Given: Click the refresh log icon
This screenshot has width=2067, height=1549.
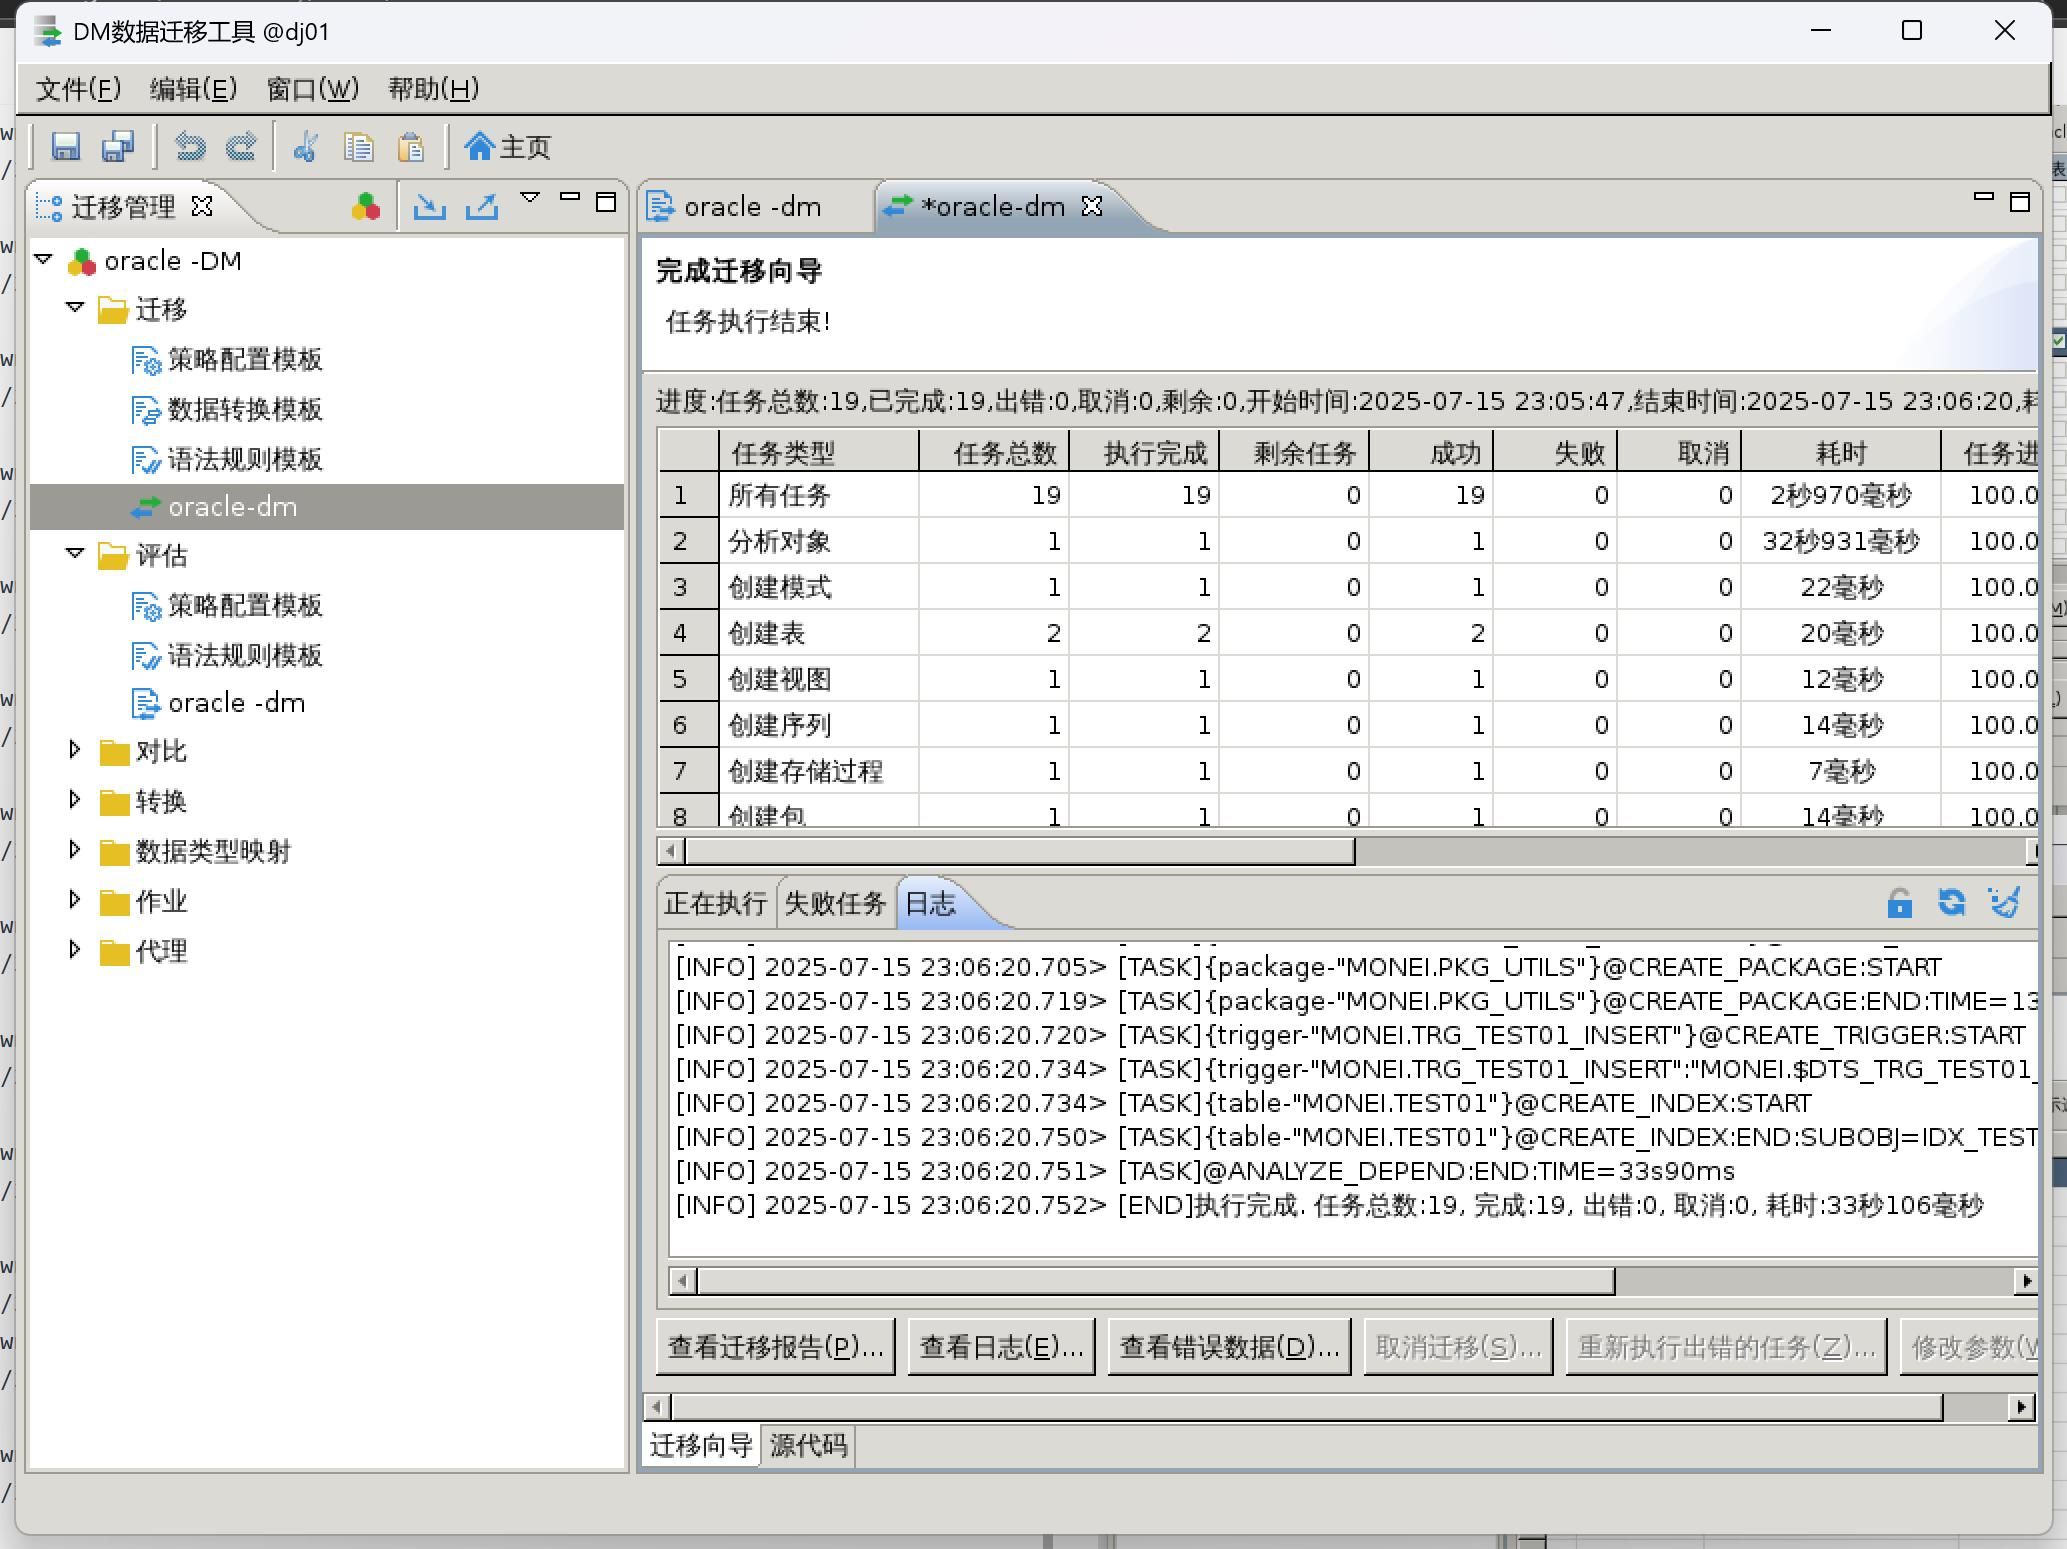Looking at the screenshot, I should click(x=1951, y=903).
